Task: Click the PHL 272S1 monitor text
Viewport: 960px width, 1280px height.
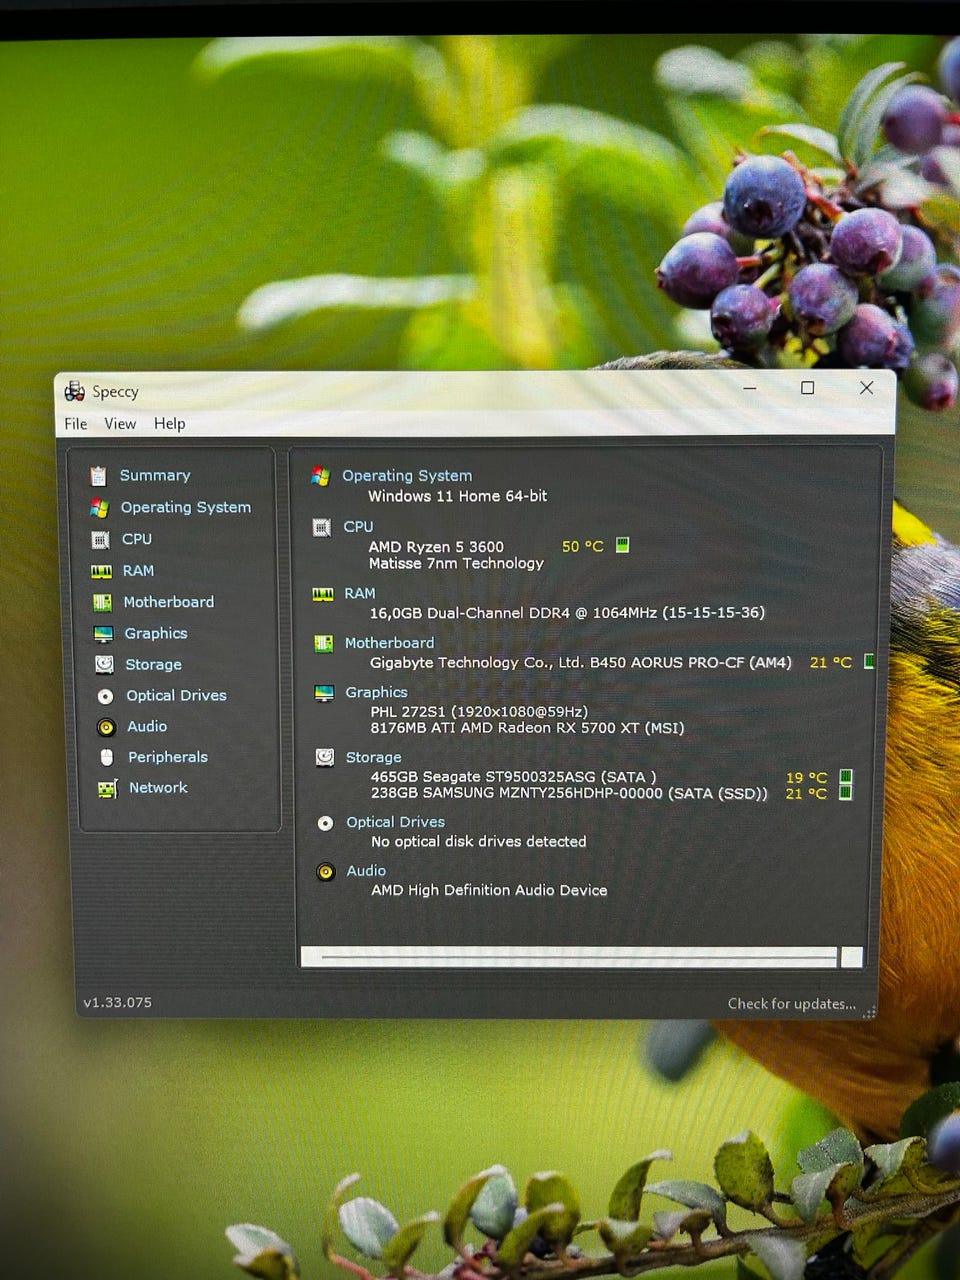Action: pyautogui.click(x=479, y=712)
